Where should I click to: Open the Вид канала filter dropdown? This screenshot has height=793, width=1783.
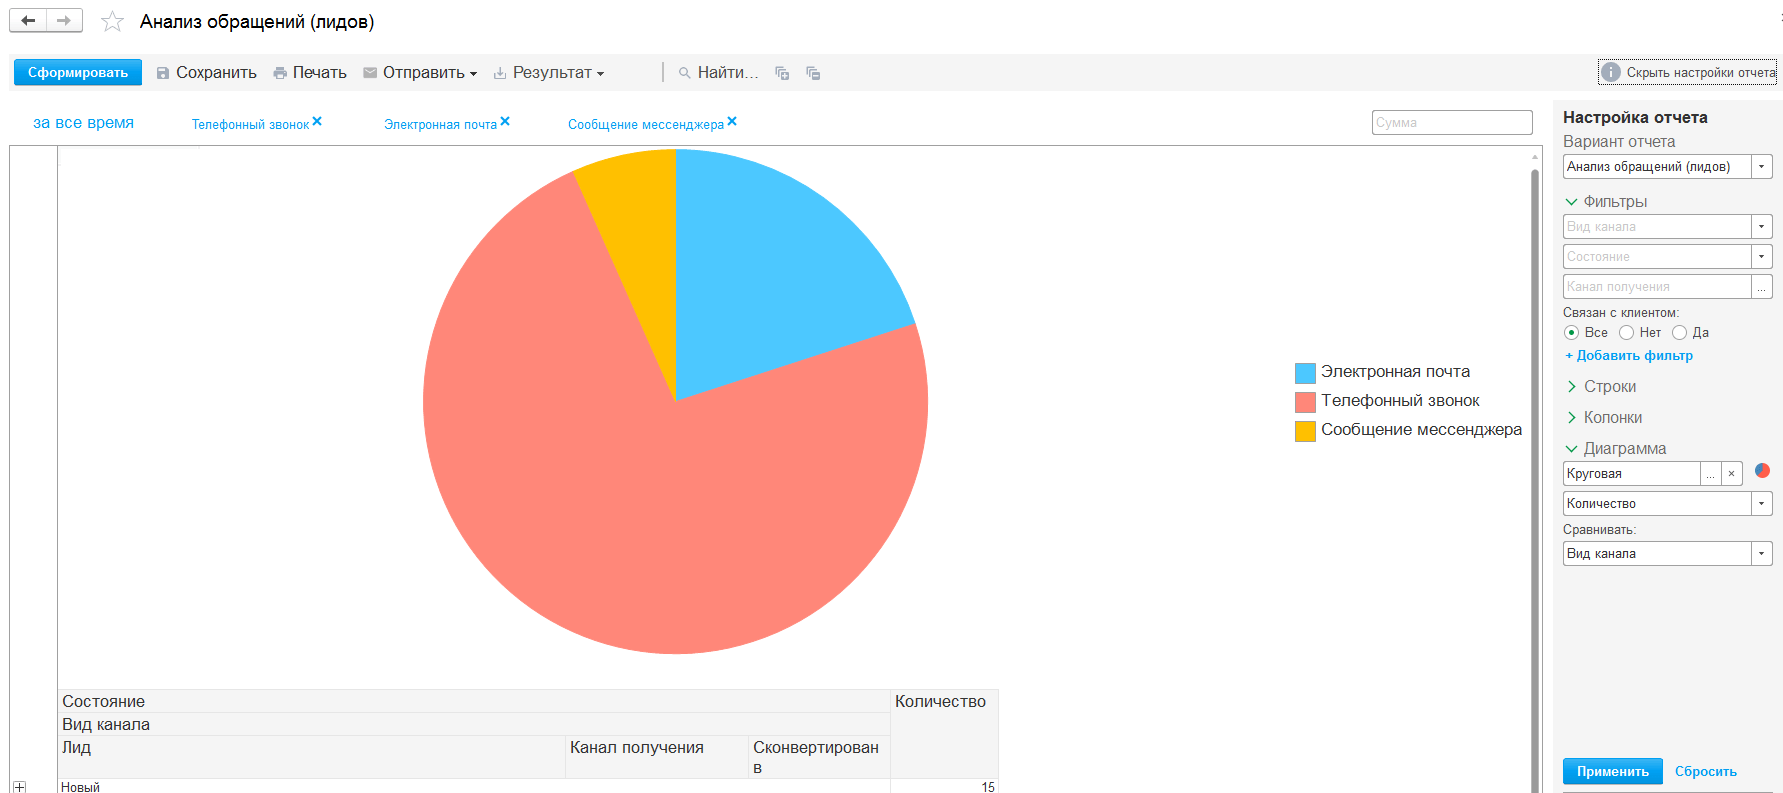[x=1762, y=227]
